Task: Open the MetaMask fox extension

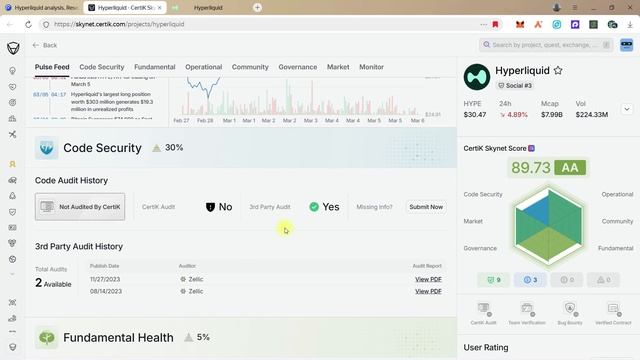Action: click(520, 24)
